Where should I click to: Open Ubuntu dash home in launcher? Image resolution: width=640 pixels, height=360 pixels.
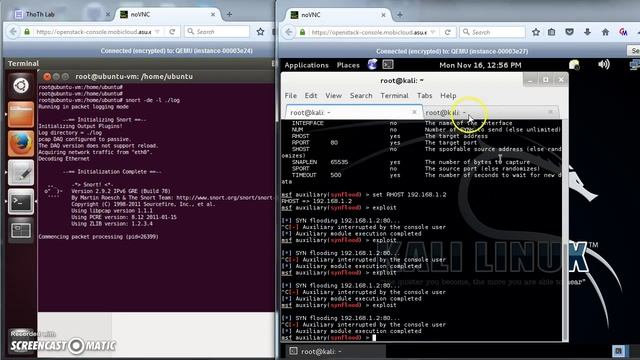[x=21, y=86]
